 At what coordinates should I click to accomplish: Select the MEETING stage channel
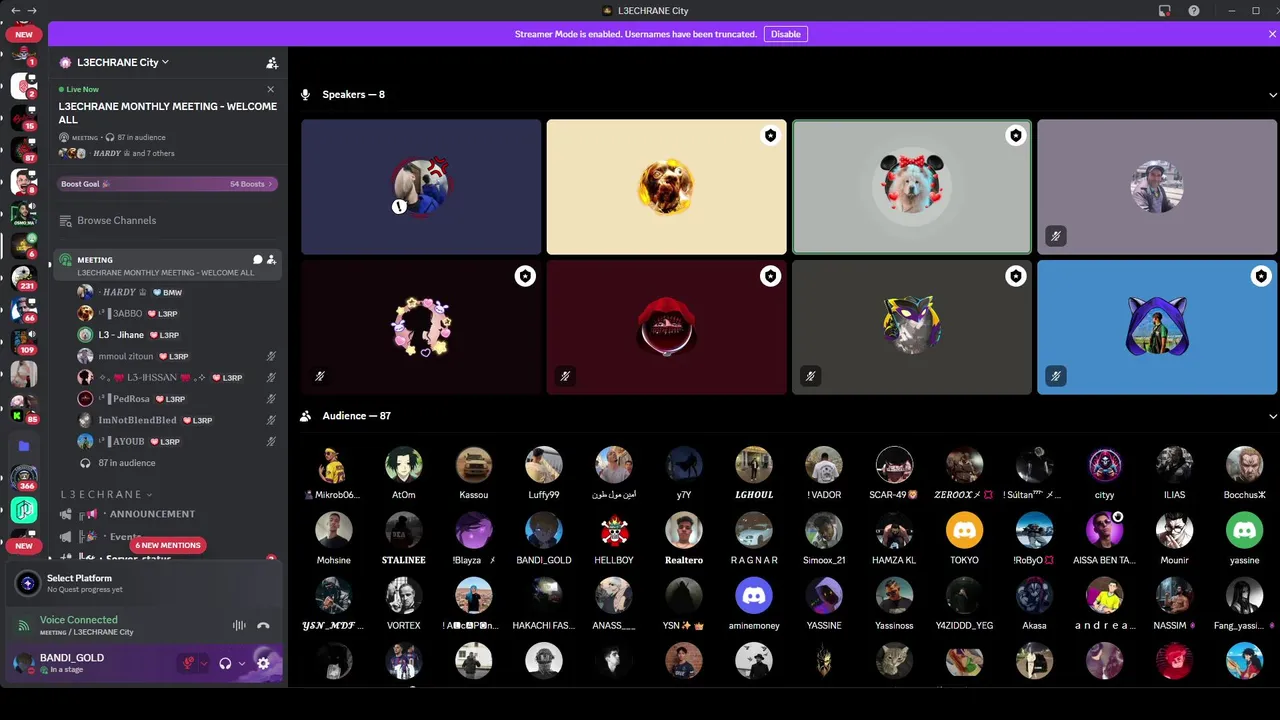(x=167, y=265)
